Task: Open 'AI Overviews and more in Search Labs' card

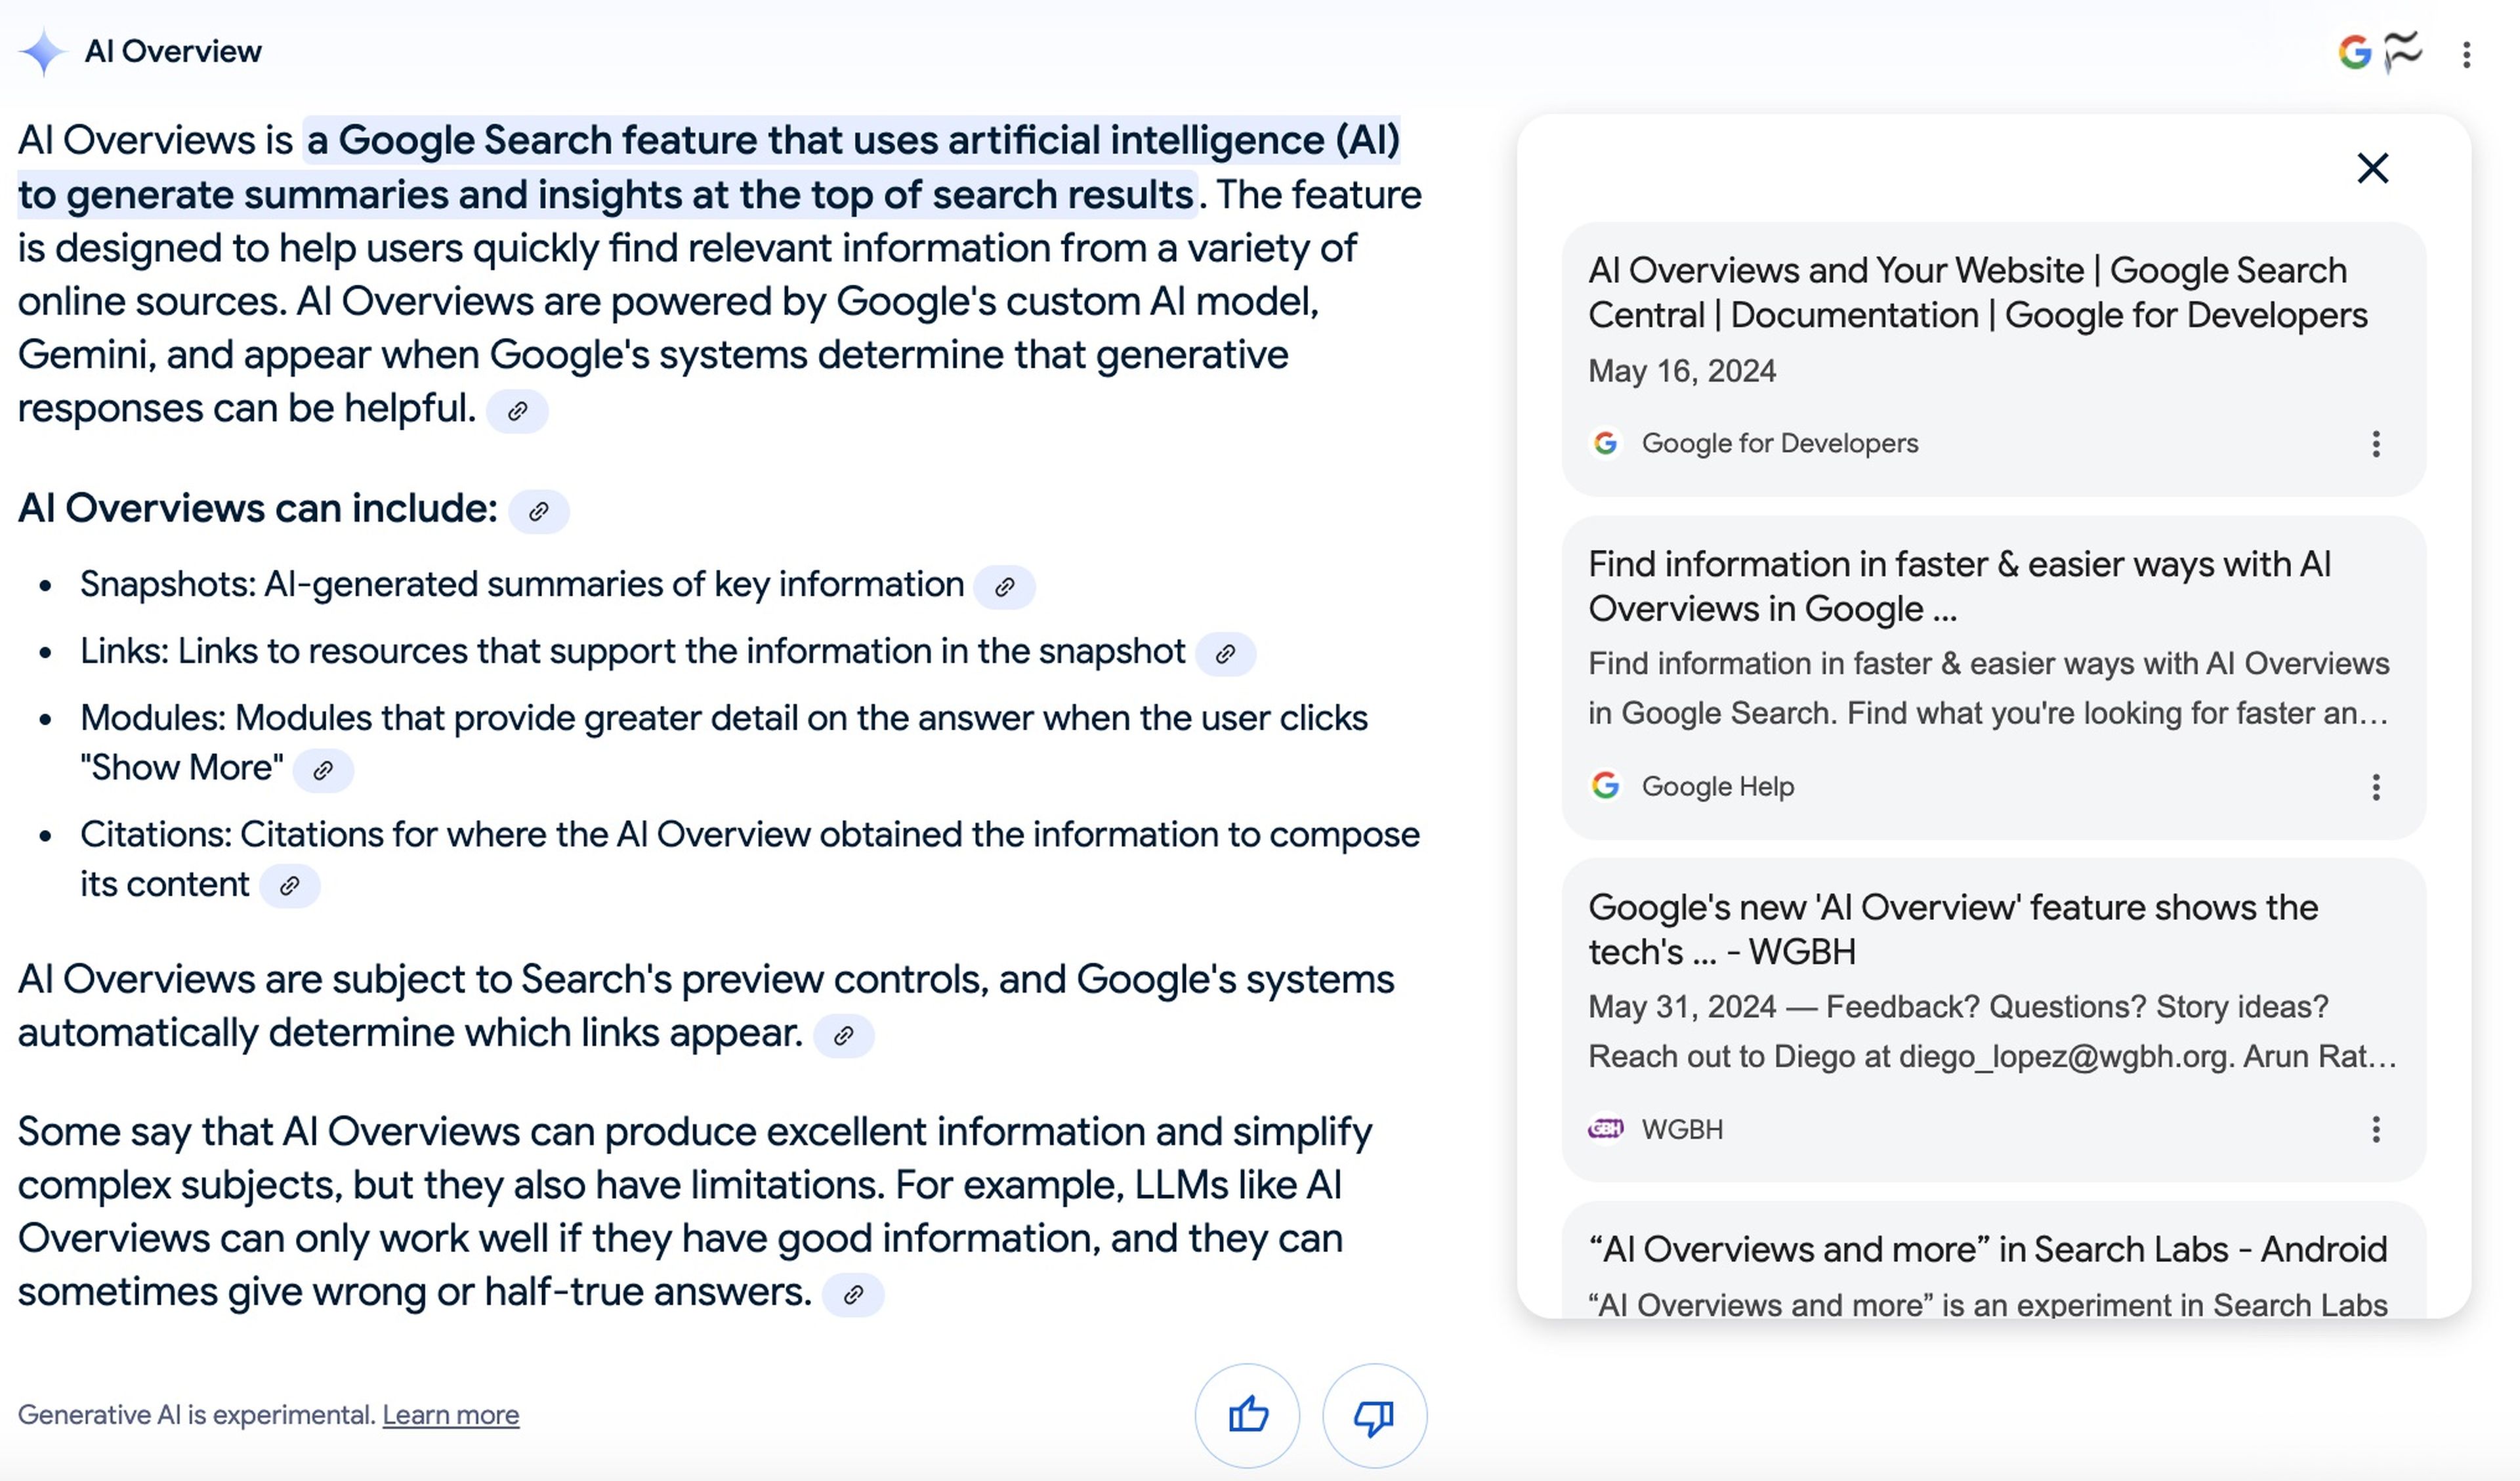Action: click(x=1993, y=1260)
